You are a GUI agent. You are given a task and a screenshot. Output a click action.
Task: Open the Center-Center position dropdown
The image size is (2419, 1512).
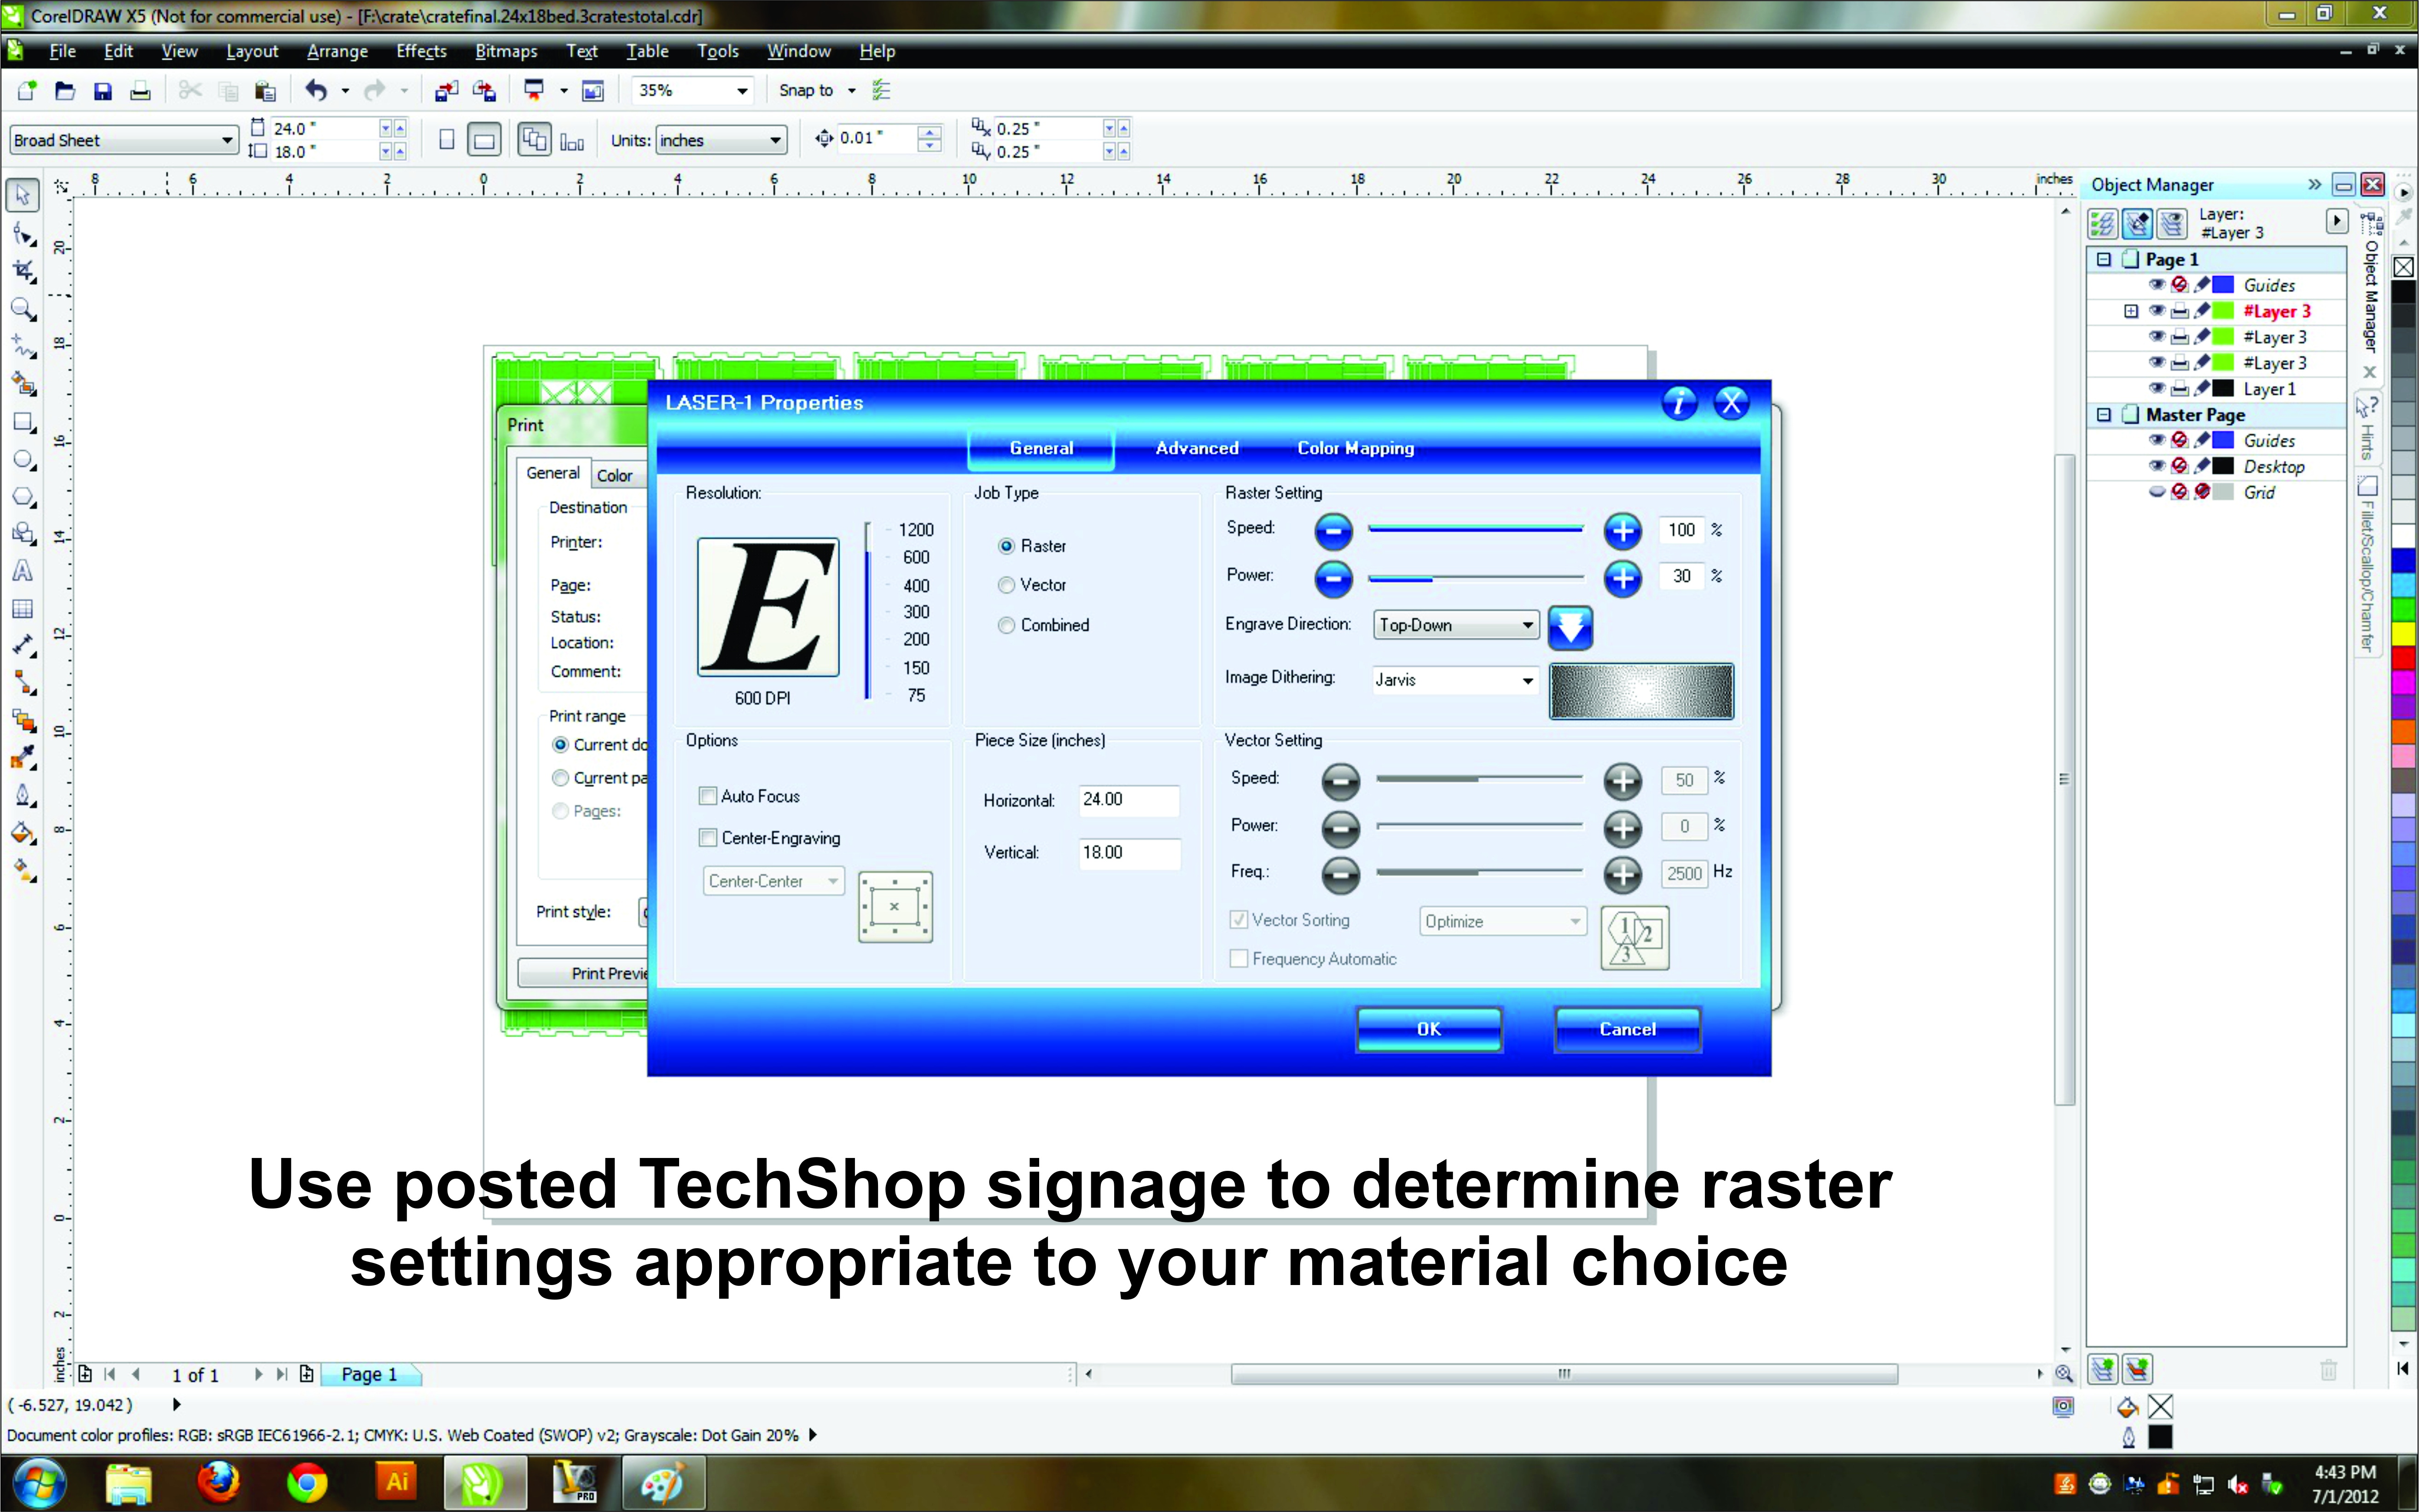pos(774,881)
